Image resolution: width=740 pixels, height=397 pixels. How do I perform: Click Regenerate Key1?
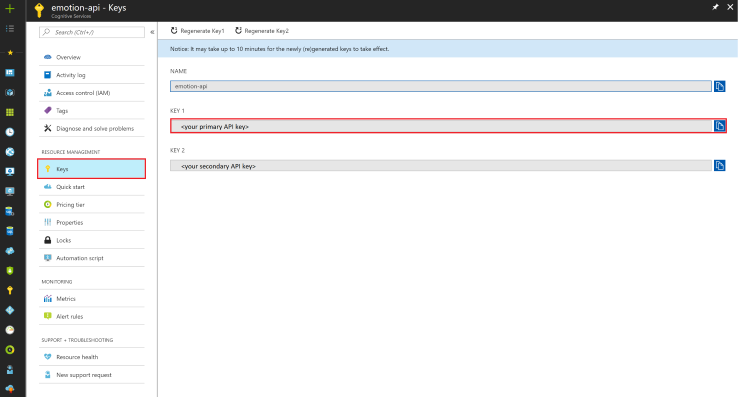coord(197,31)
